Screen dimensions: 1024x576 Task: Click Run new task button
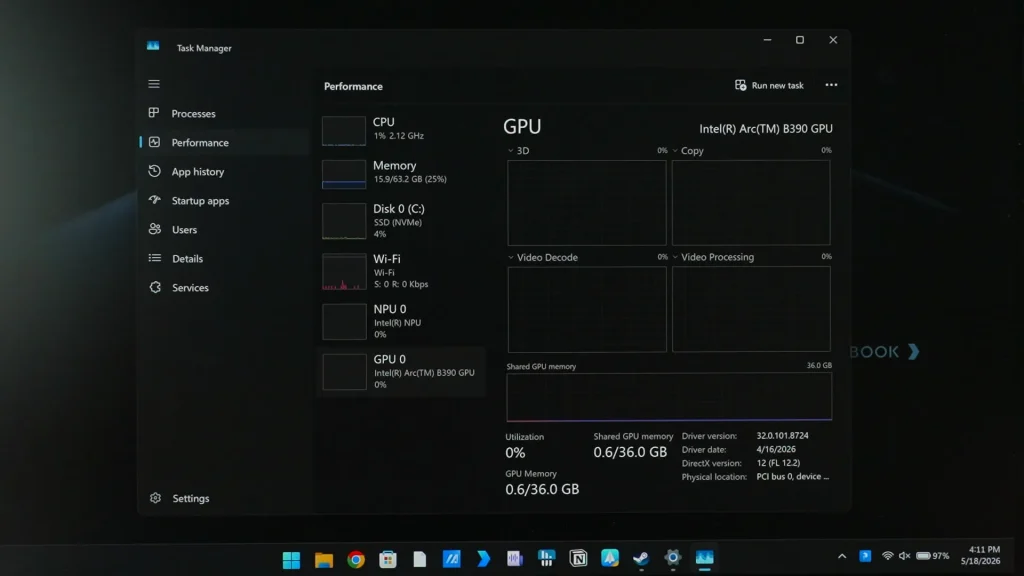(769, 86)
